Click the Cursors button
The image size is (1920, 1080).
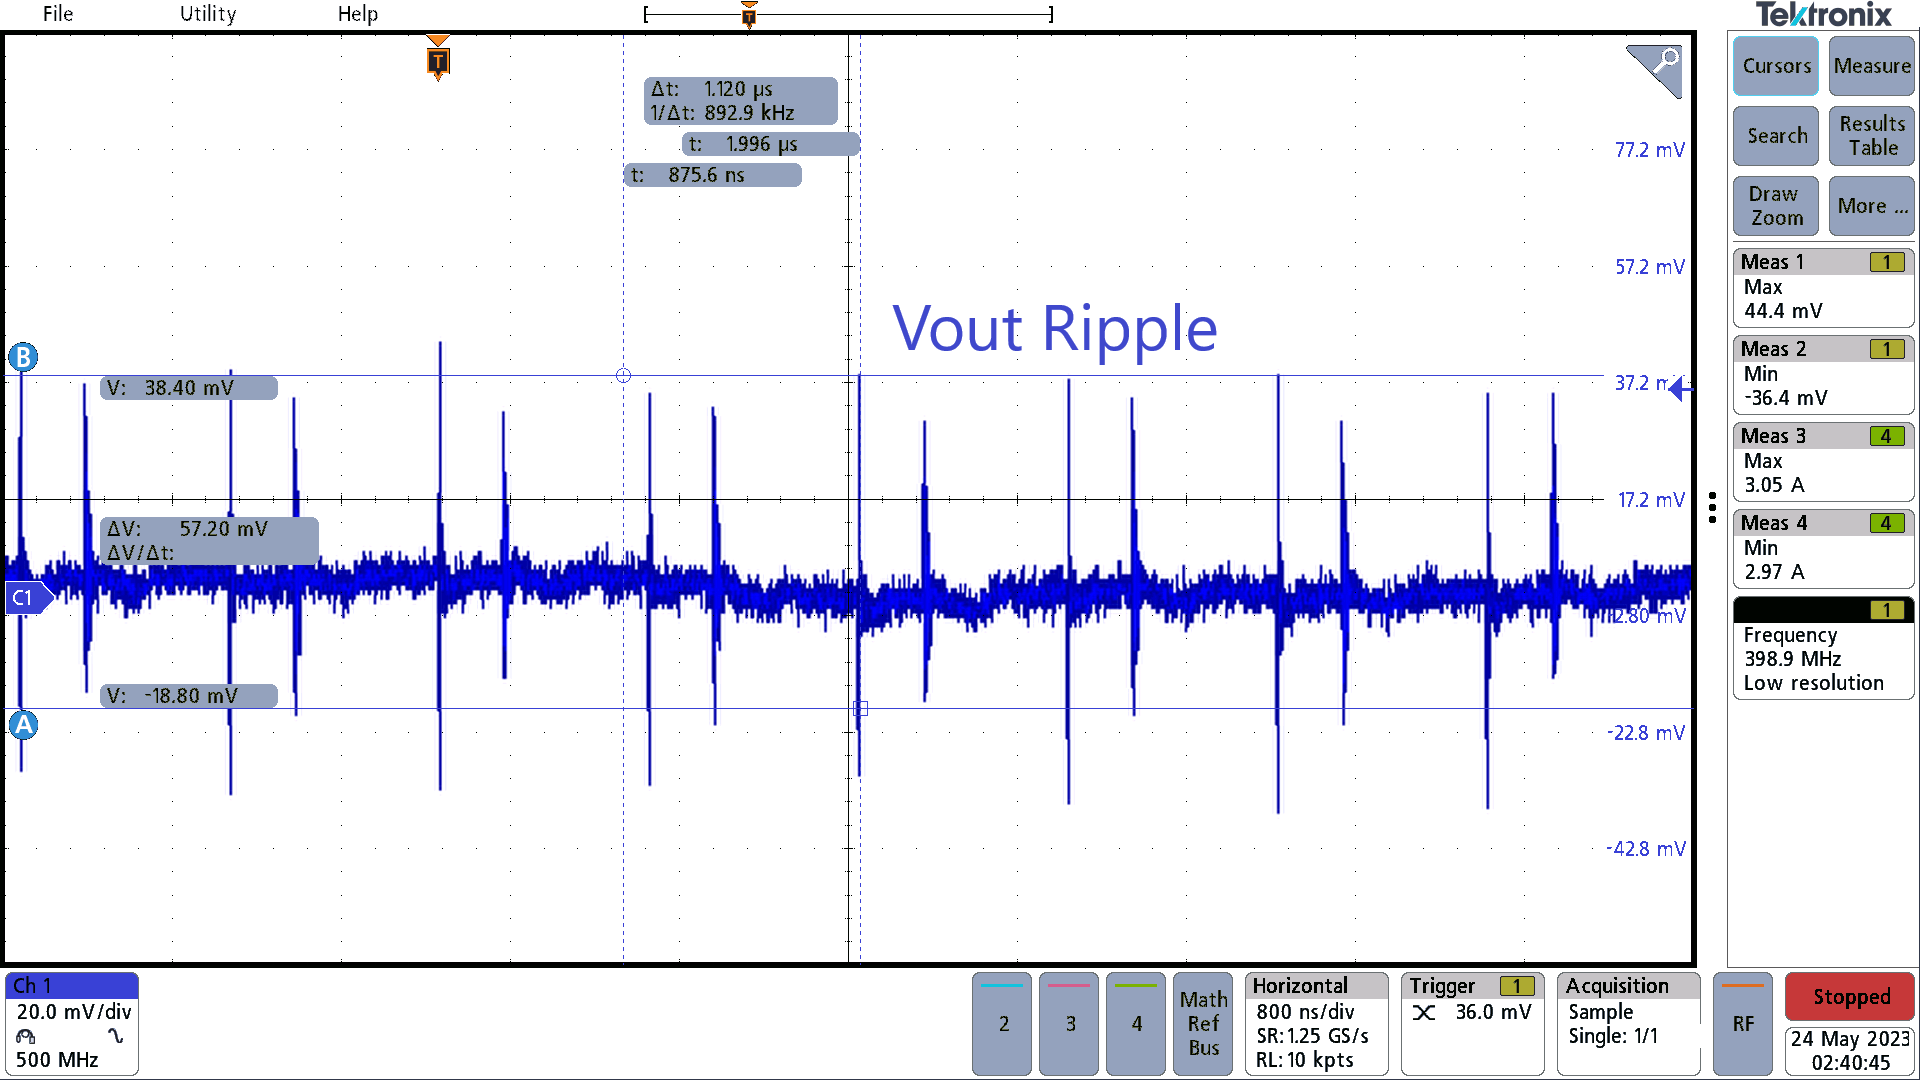pos(1776,66)
